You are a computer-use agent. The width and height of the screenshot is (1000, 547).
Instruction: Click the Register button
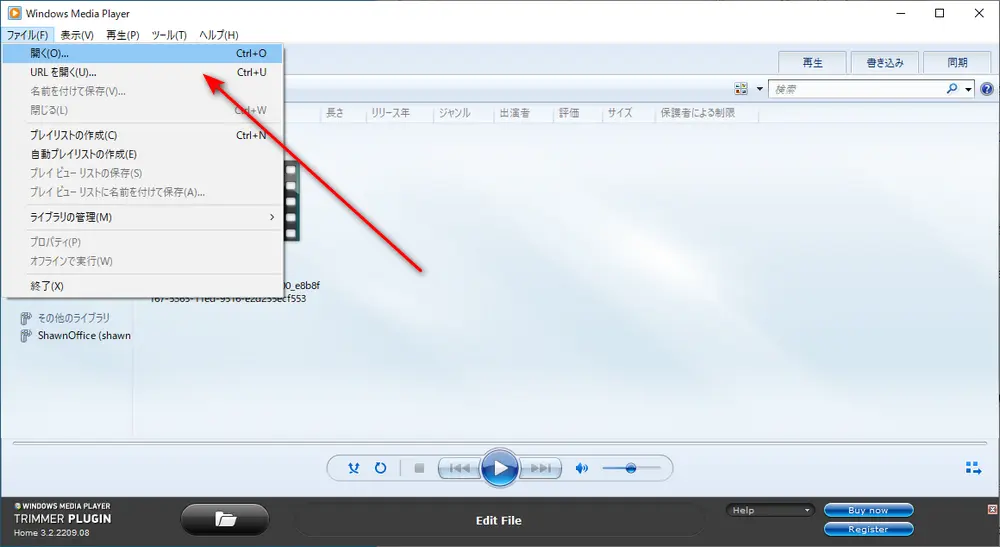pos(868,529)
